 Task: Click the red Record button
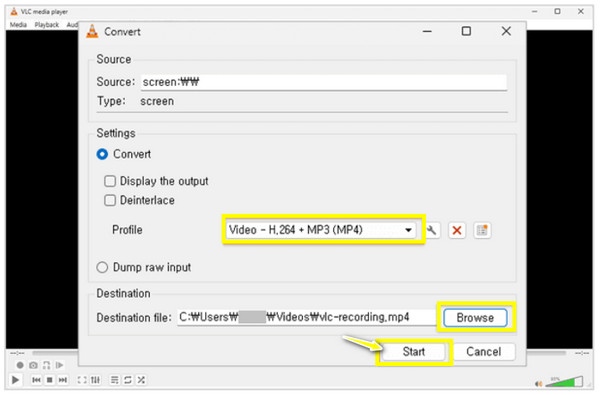(20, 365)
